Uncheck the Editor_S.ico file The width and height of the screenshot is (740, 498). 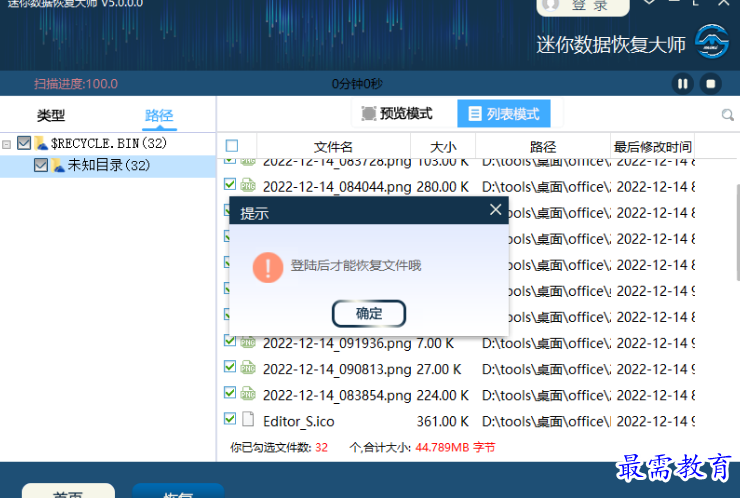tap(230, 418)
